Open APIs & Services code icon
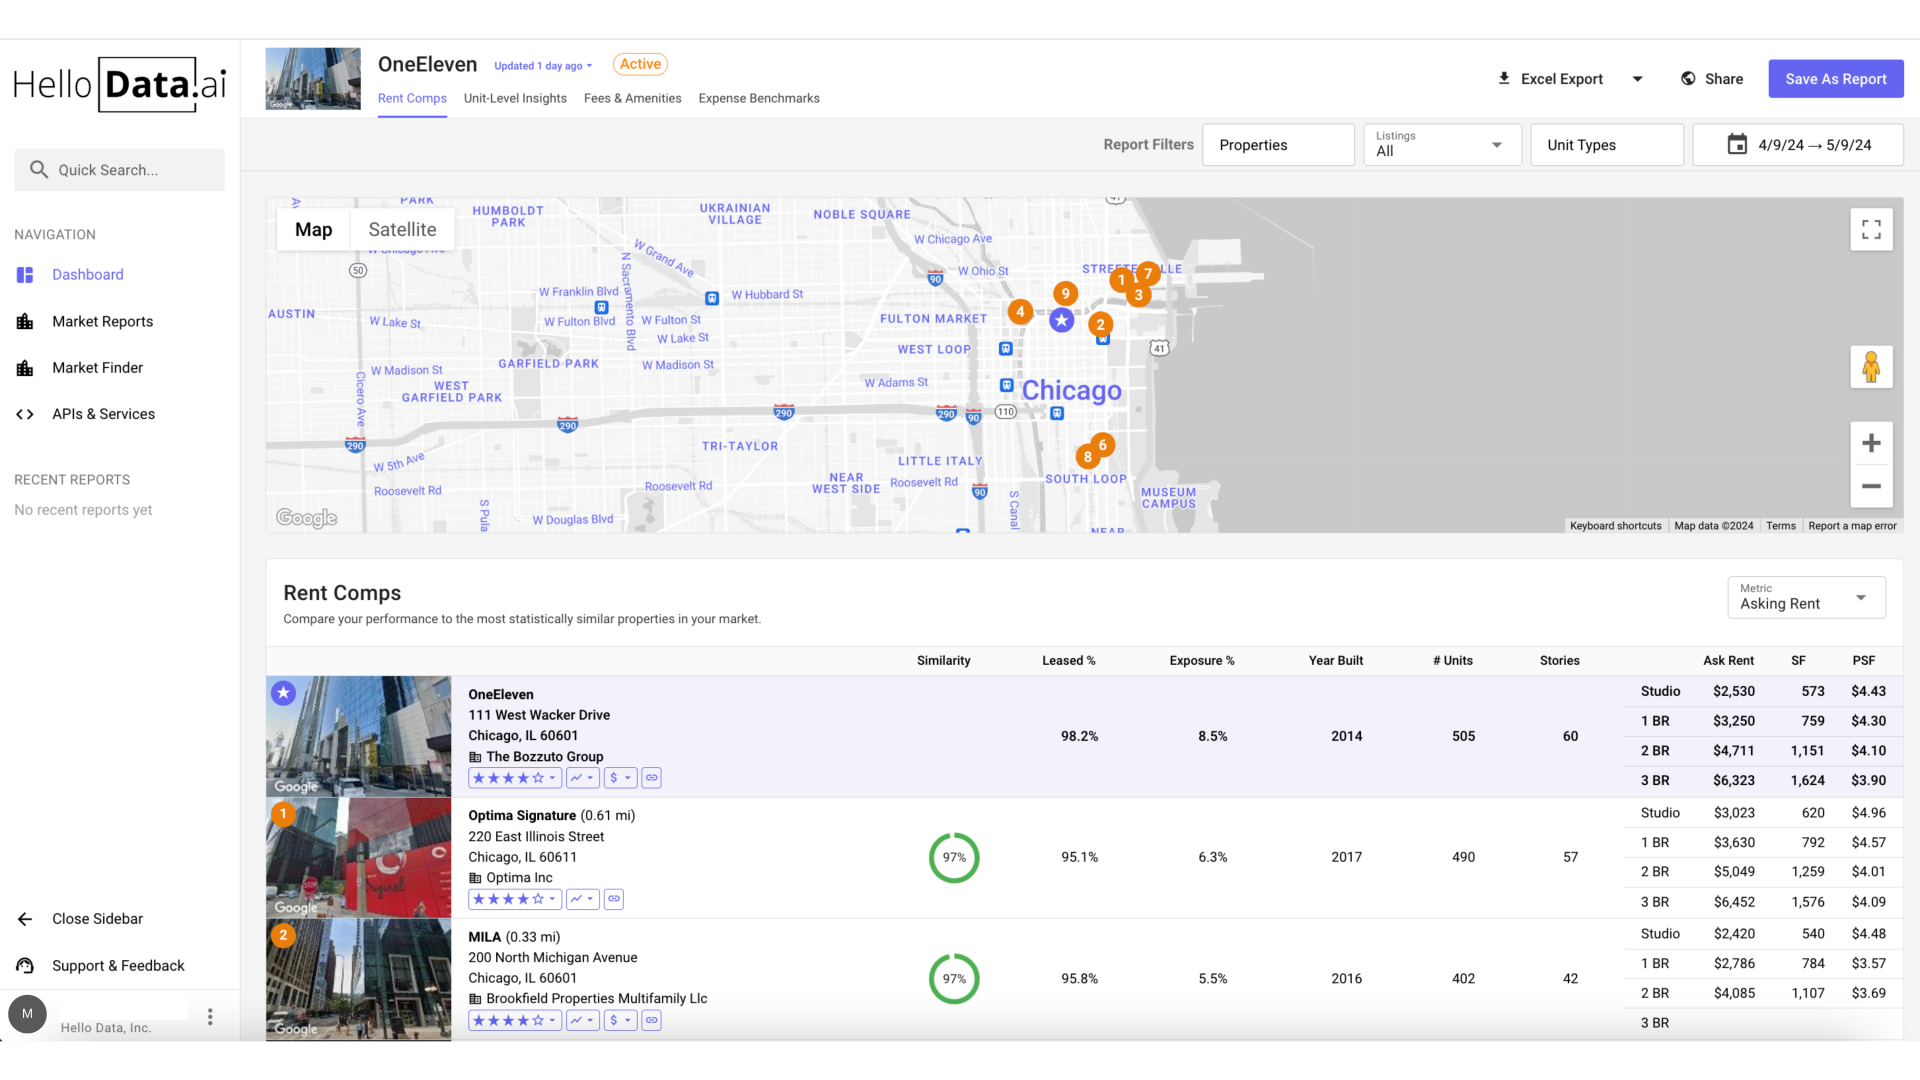Viewport: 1920px width, 1080px height. coord(25,414)
